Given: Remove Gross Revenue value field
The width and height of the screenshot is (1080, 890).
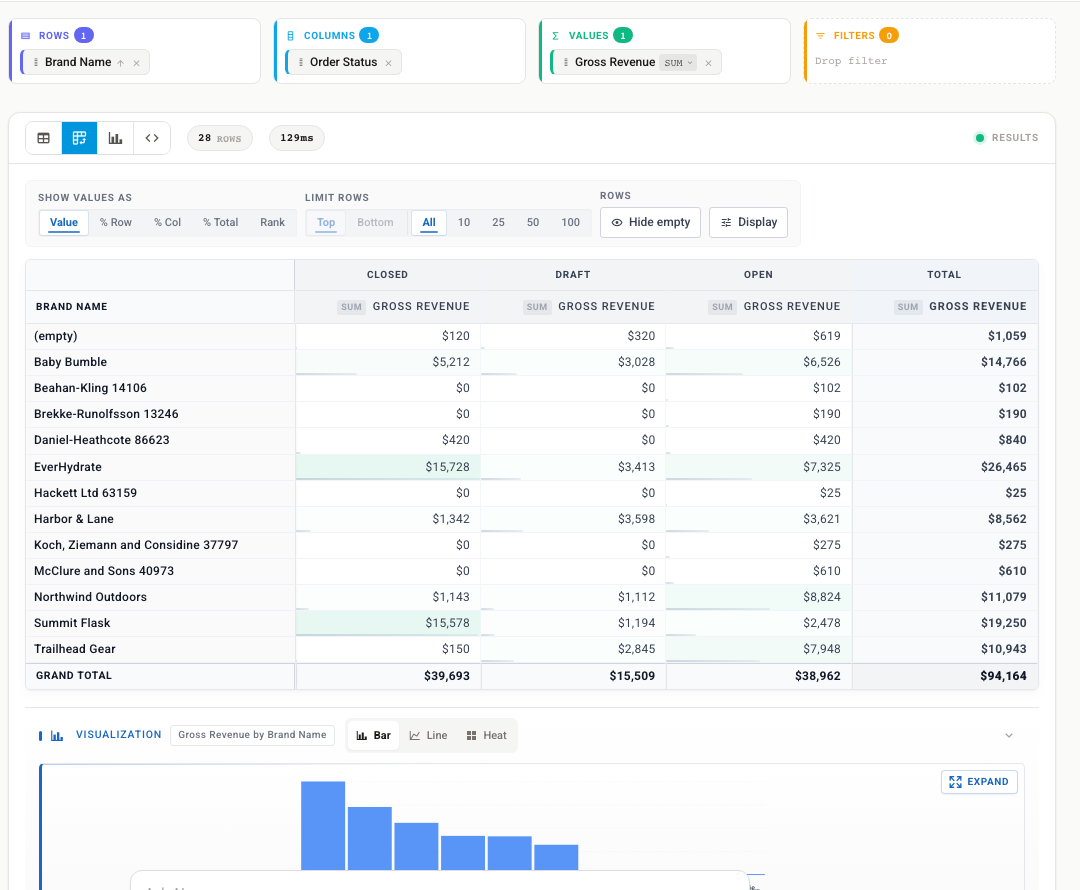Looking at the screenshot, I should 708,63.
